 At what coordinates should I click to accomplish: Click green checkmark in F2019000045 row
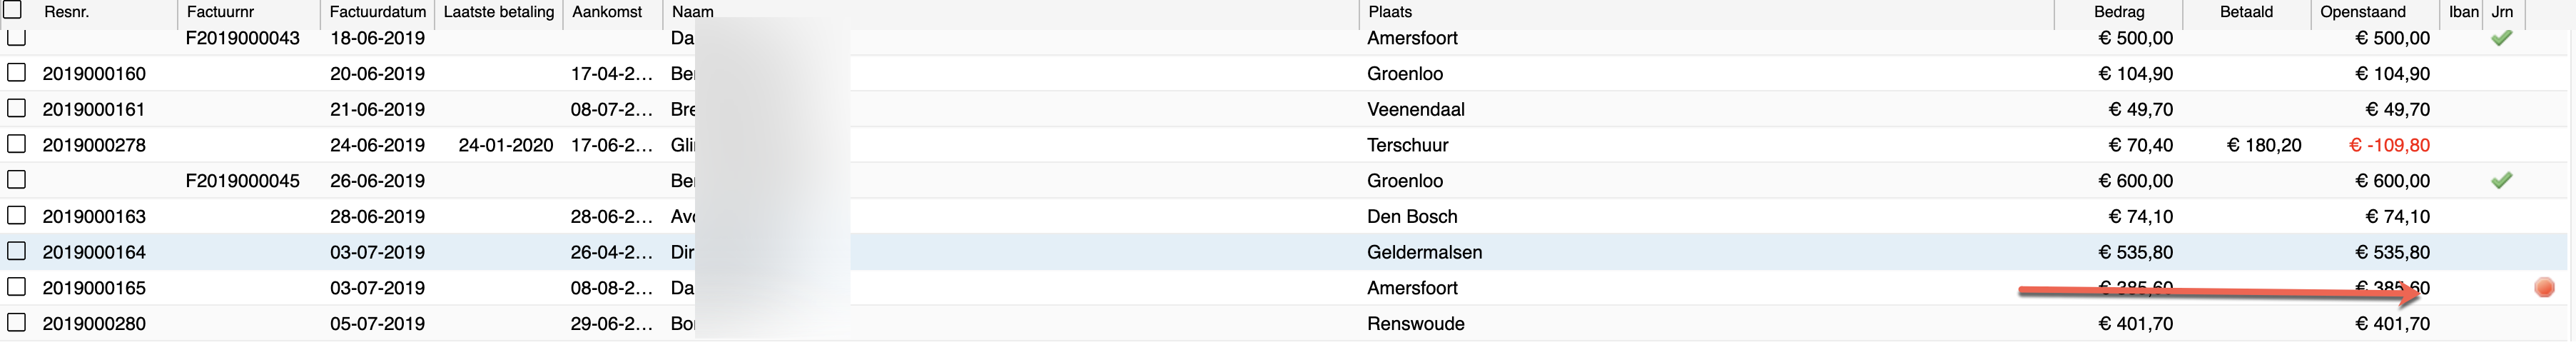coord(2501,181)
